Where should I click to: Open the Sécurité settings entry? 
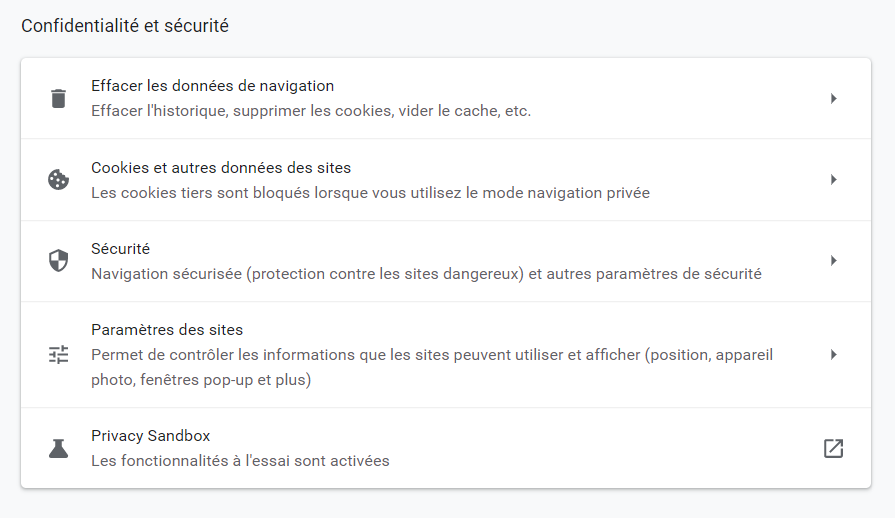pos(120,249)
